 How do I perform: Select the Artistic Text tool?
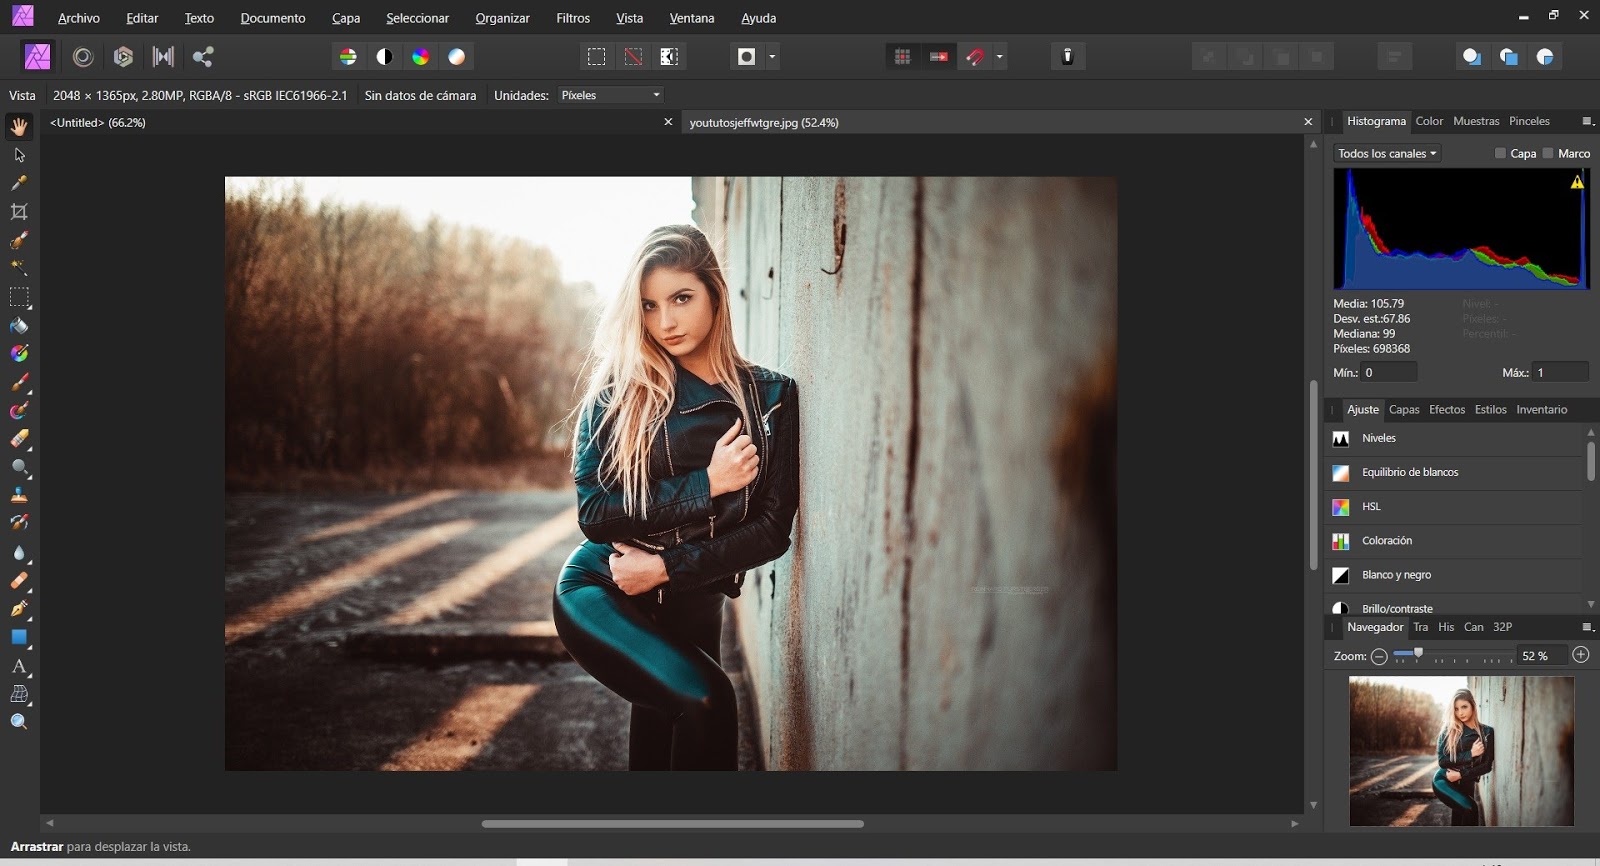19,666
